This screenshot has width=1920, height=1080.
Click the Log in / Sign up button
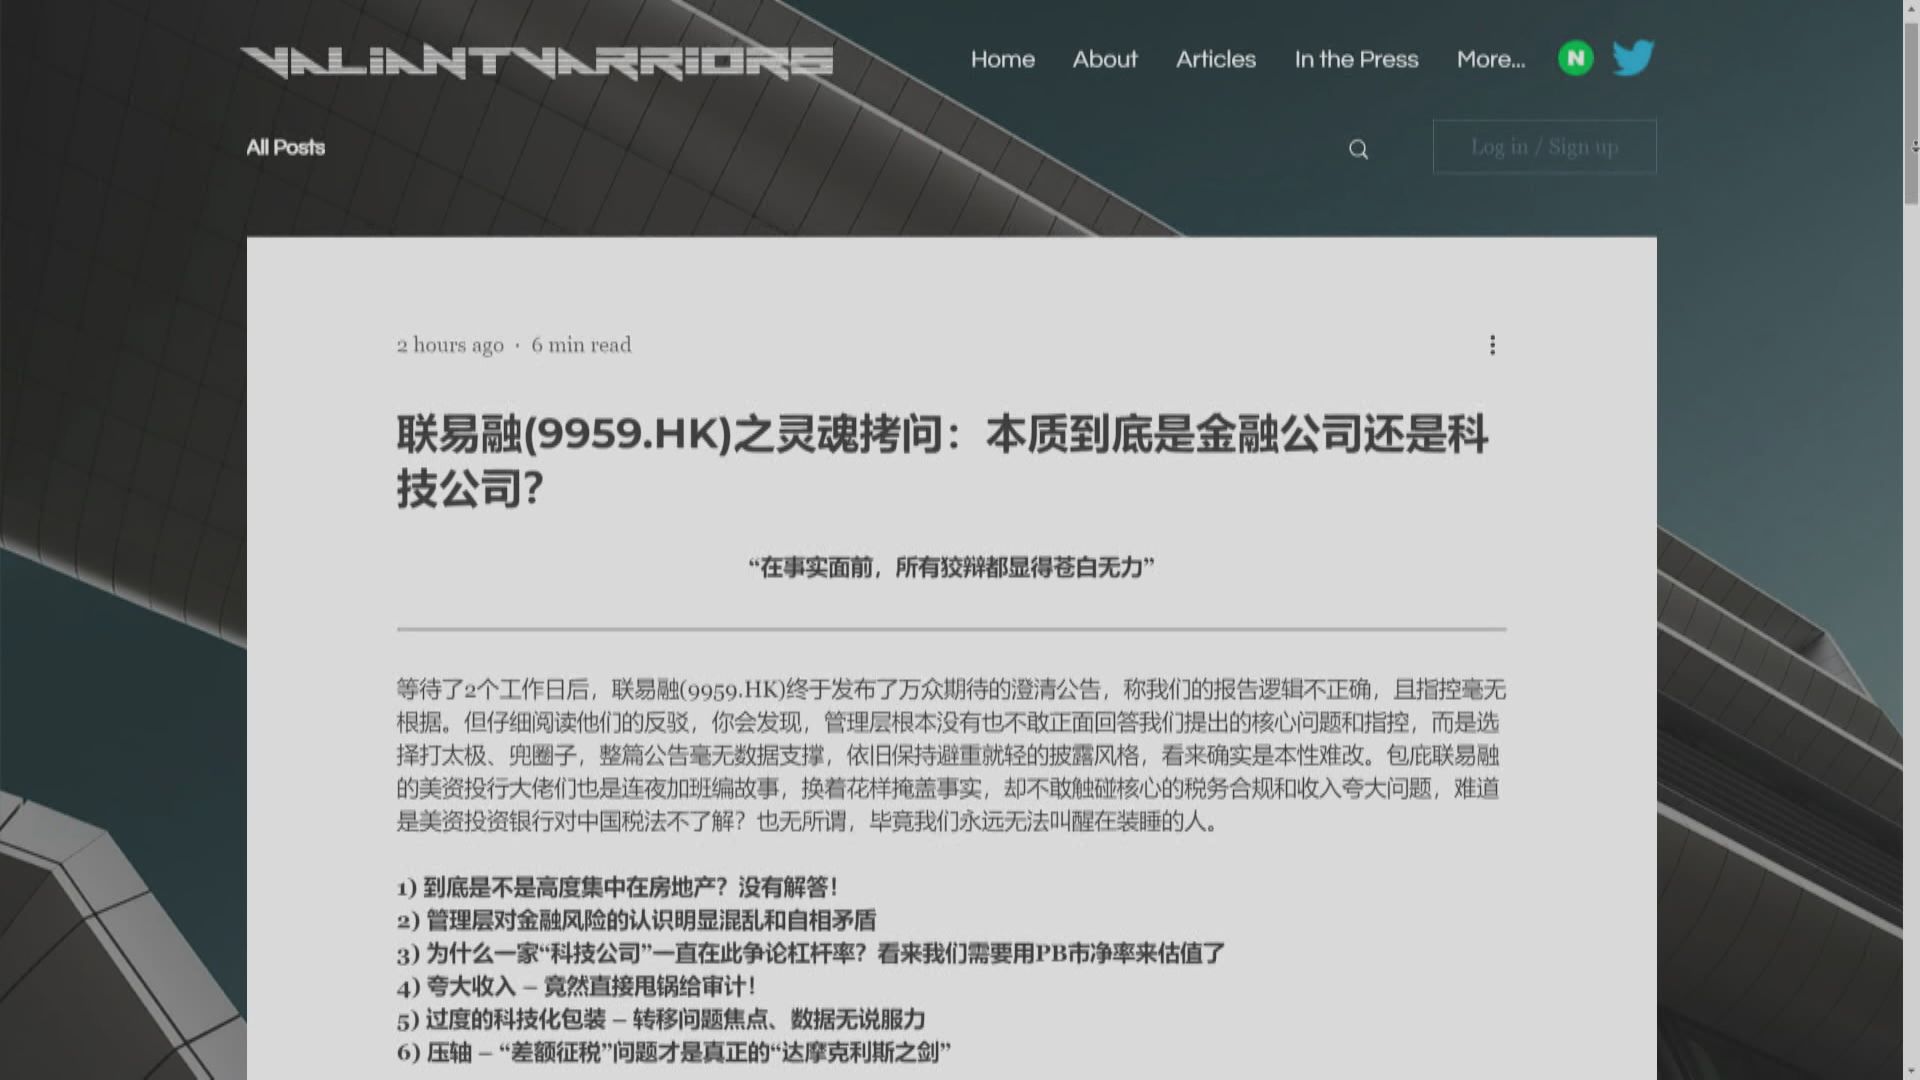[x=1544, y=146]
